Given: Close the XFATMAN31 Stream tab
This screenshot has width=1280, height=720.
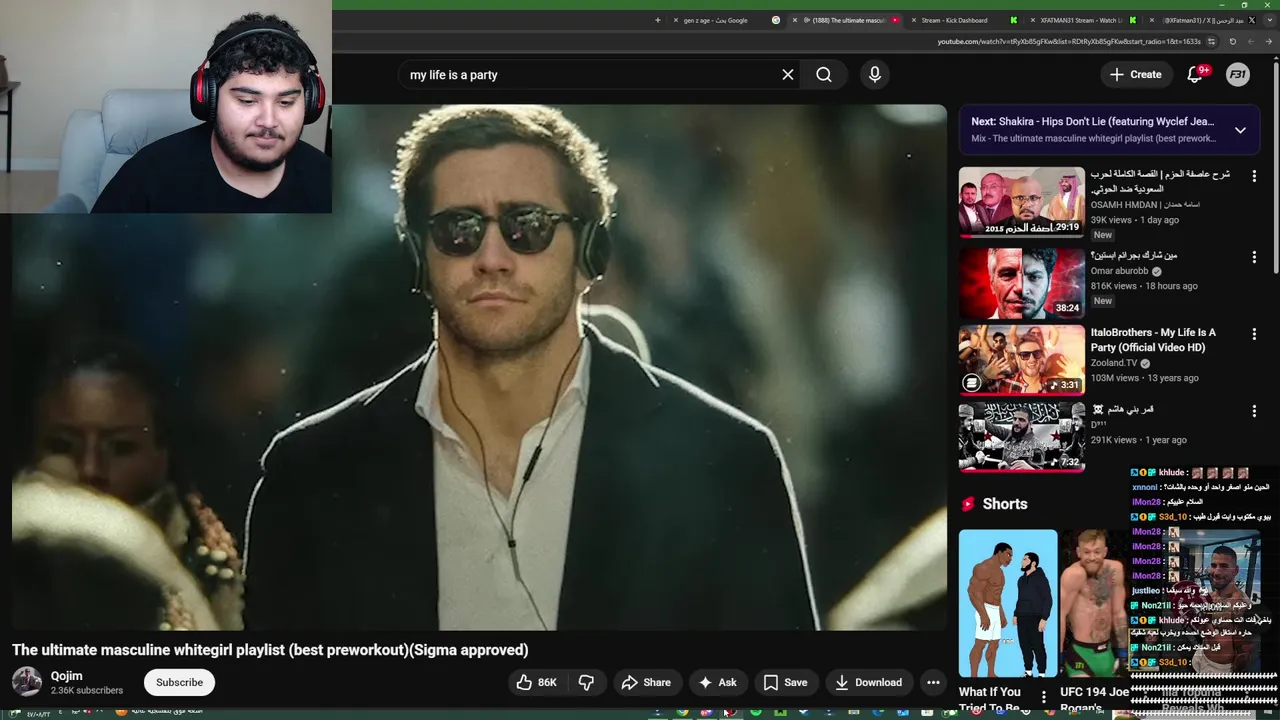Looking at the screenshot, I should (1031, 20).
